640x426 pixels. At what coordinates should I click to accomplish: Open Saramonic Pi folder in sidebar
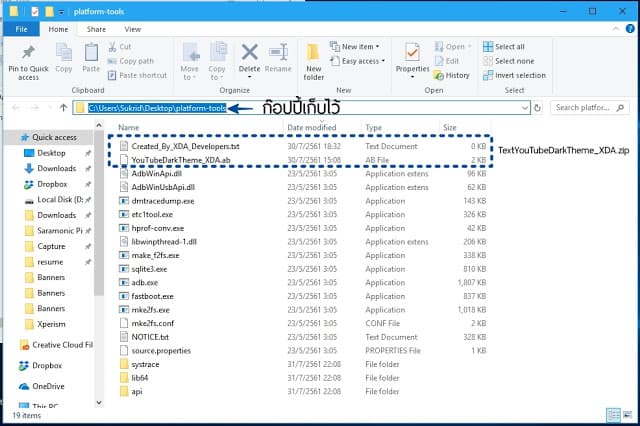60,231
